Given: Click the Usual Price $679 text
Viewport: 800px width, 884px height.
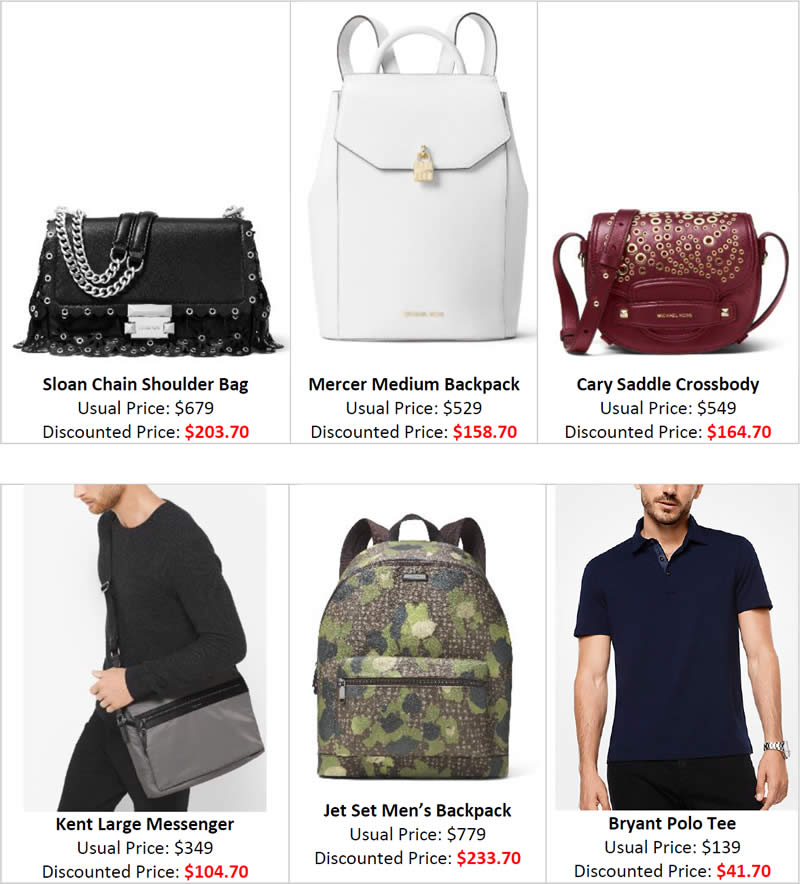Looking at the screenshot, I should pos(145,408).
